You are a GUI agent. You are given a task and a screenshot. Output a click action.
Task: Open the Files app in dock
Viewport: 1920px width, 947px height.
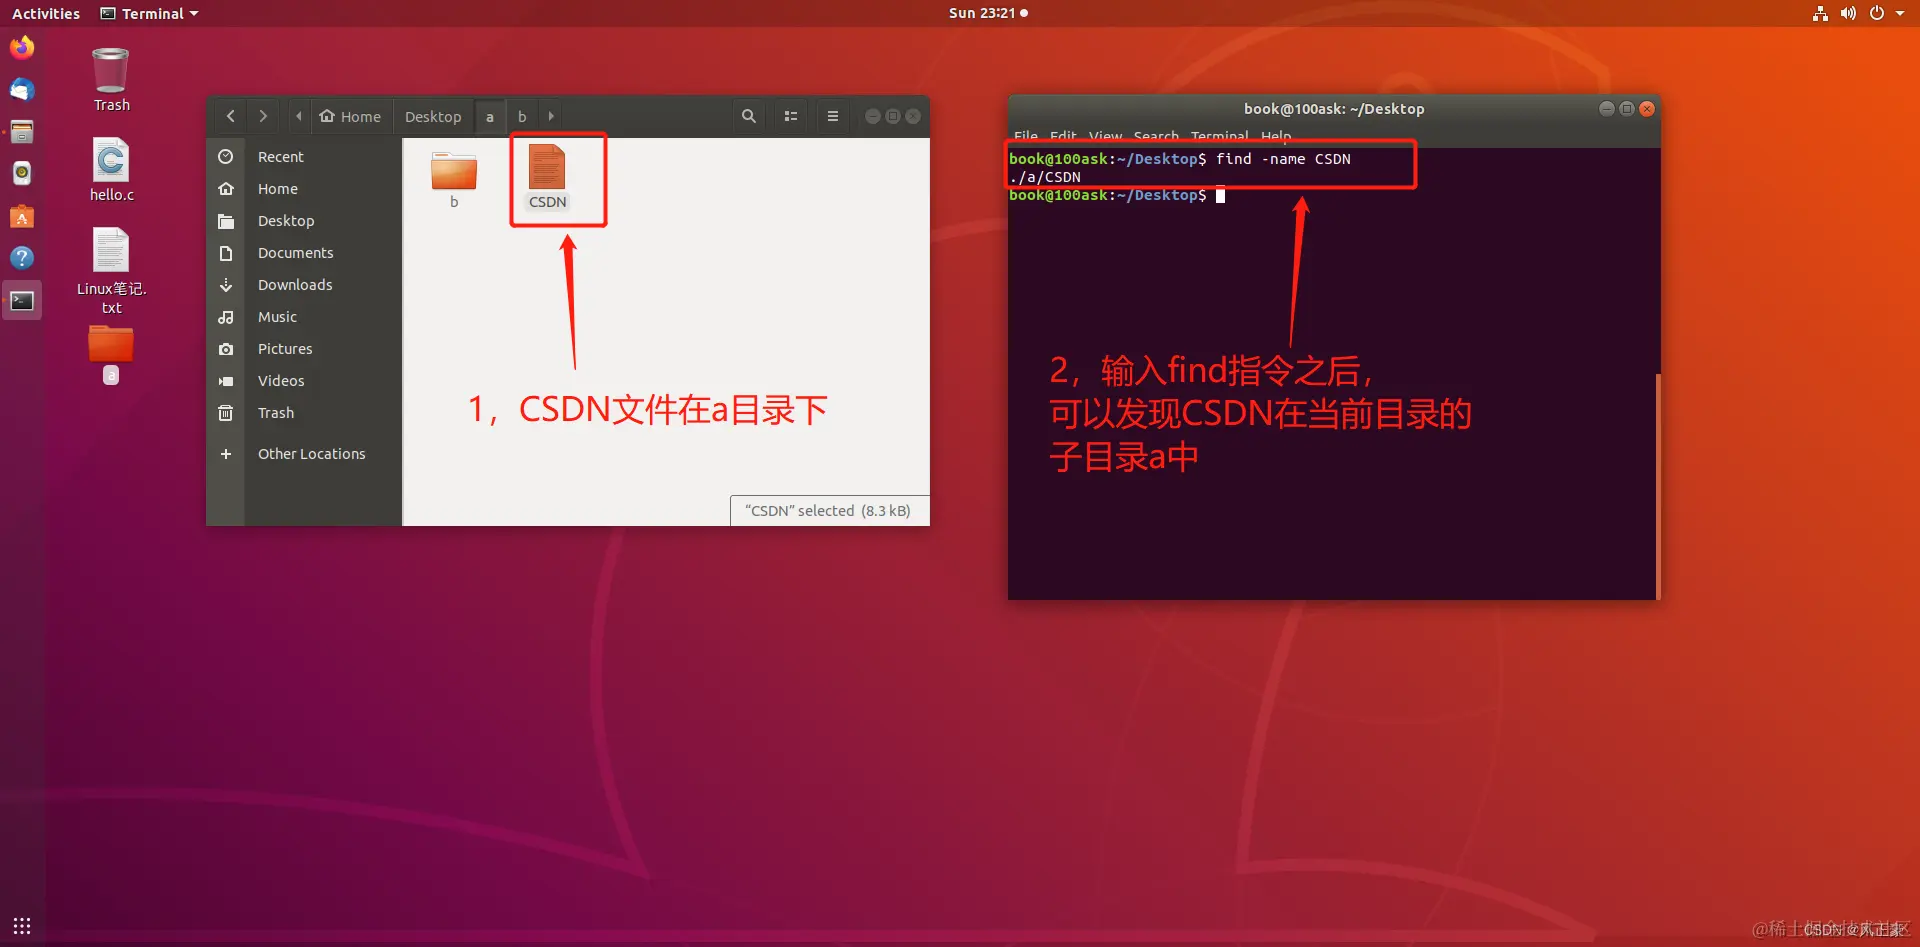point(22,132)
